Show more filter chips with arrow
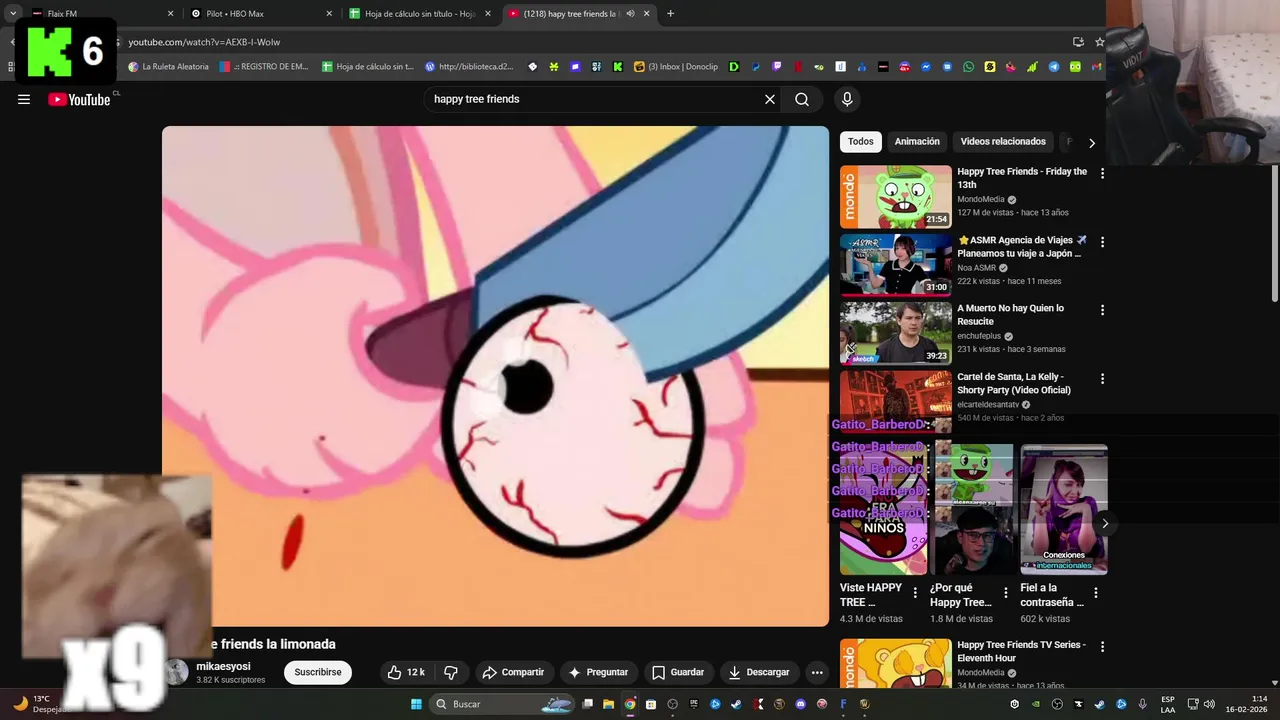Viewport: 1280px width, 720px height. tap(1092, 143)
